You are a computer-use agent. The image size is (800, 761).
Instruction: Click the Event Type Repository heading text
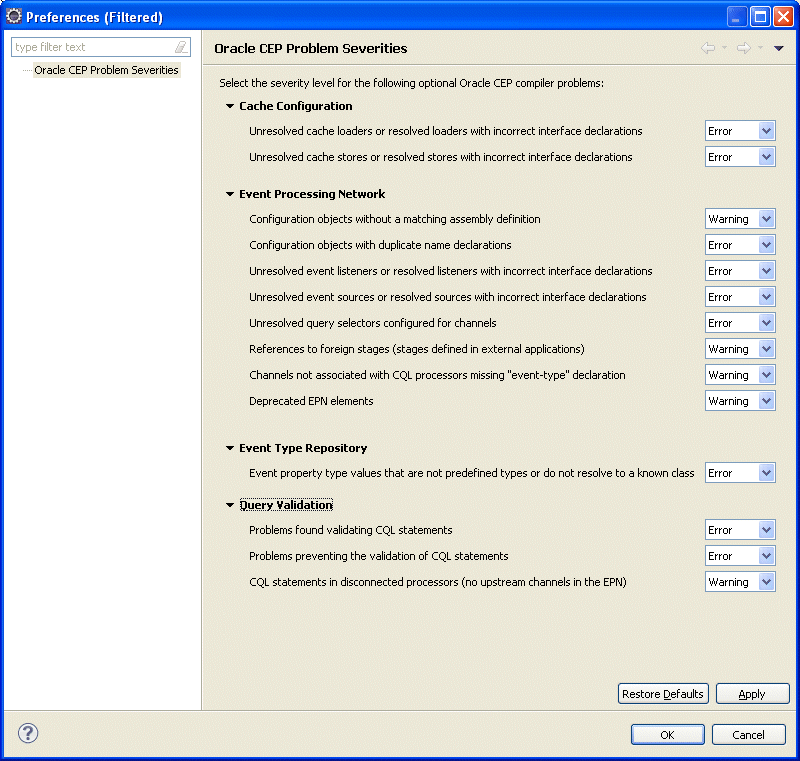coord(303,448)
